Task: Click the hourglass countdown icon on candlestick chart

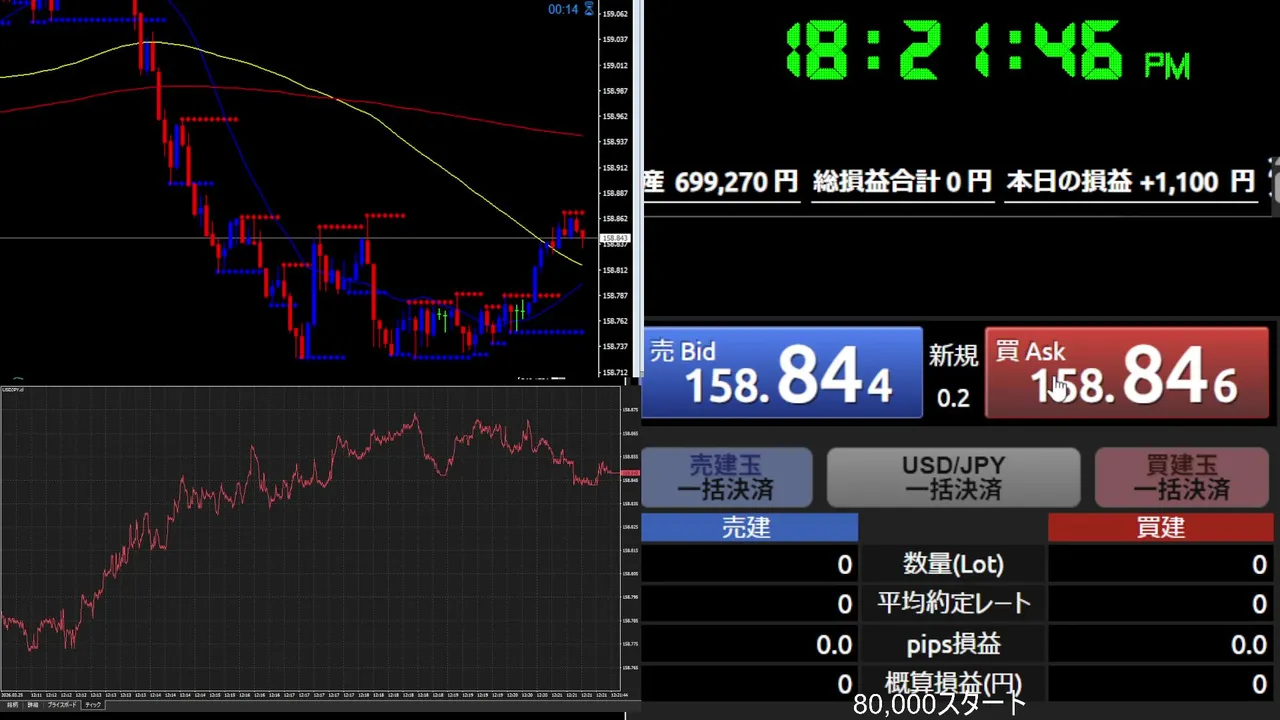Action: point(589,9)
